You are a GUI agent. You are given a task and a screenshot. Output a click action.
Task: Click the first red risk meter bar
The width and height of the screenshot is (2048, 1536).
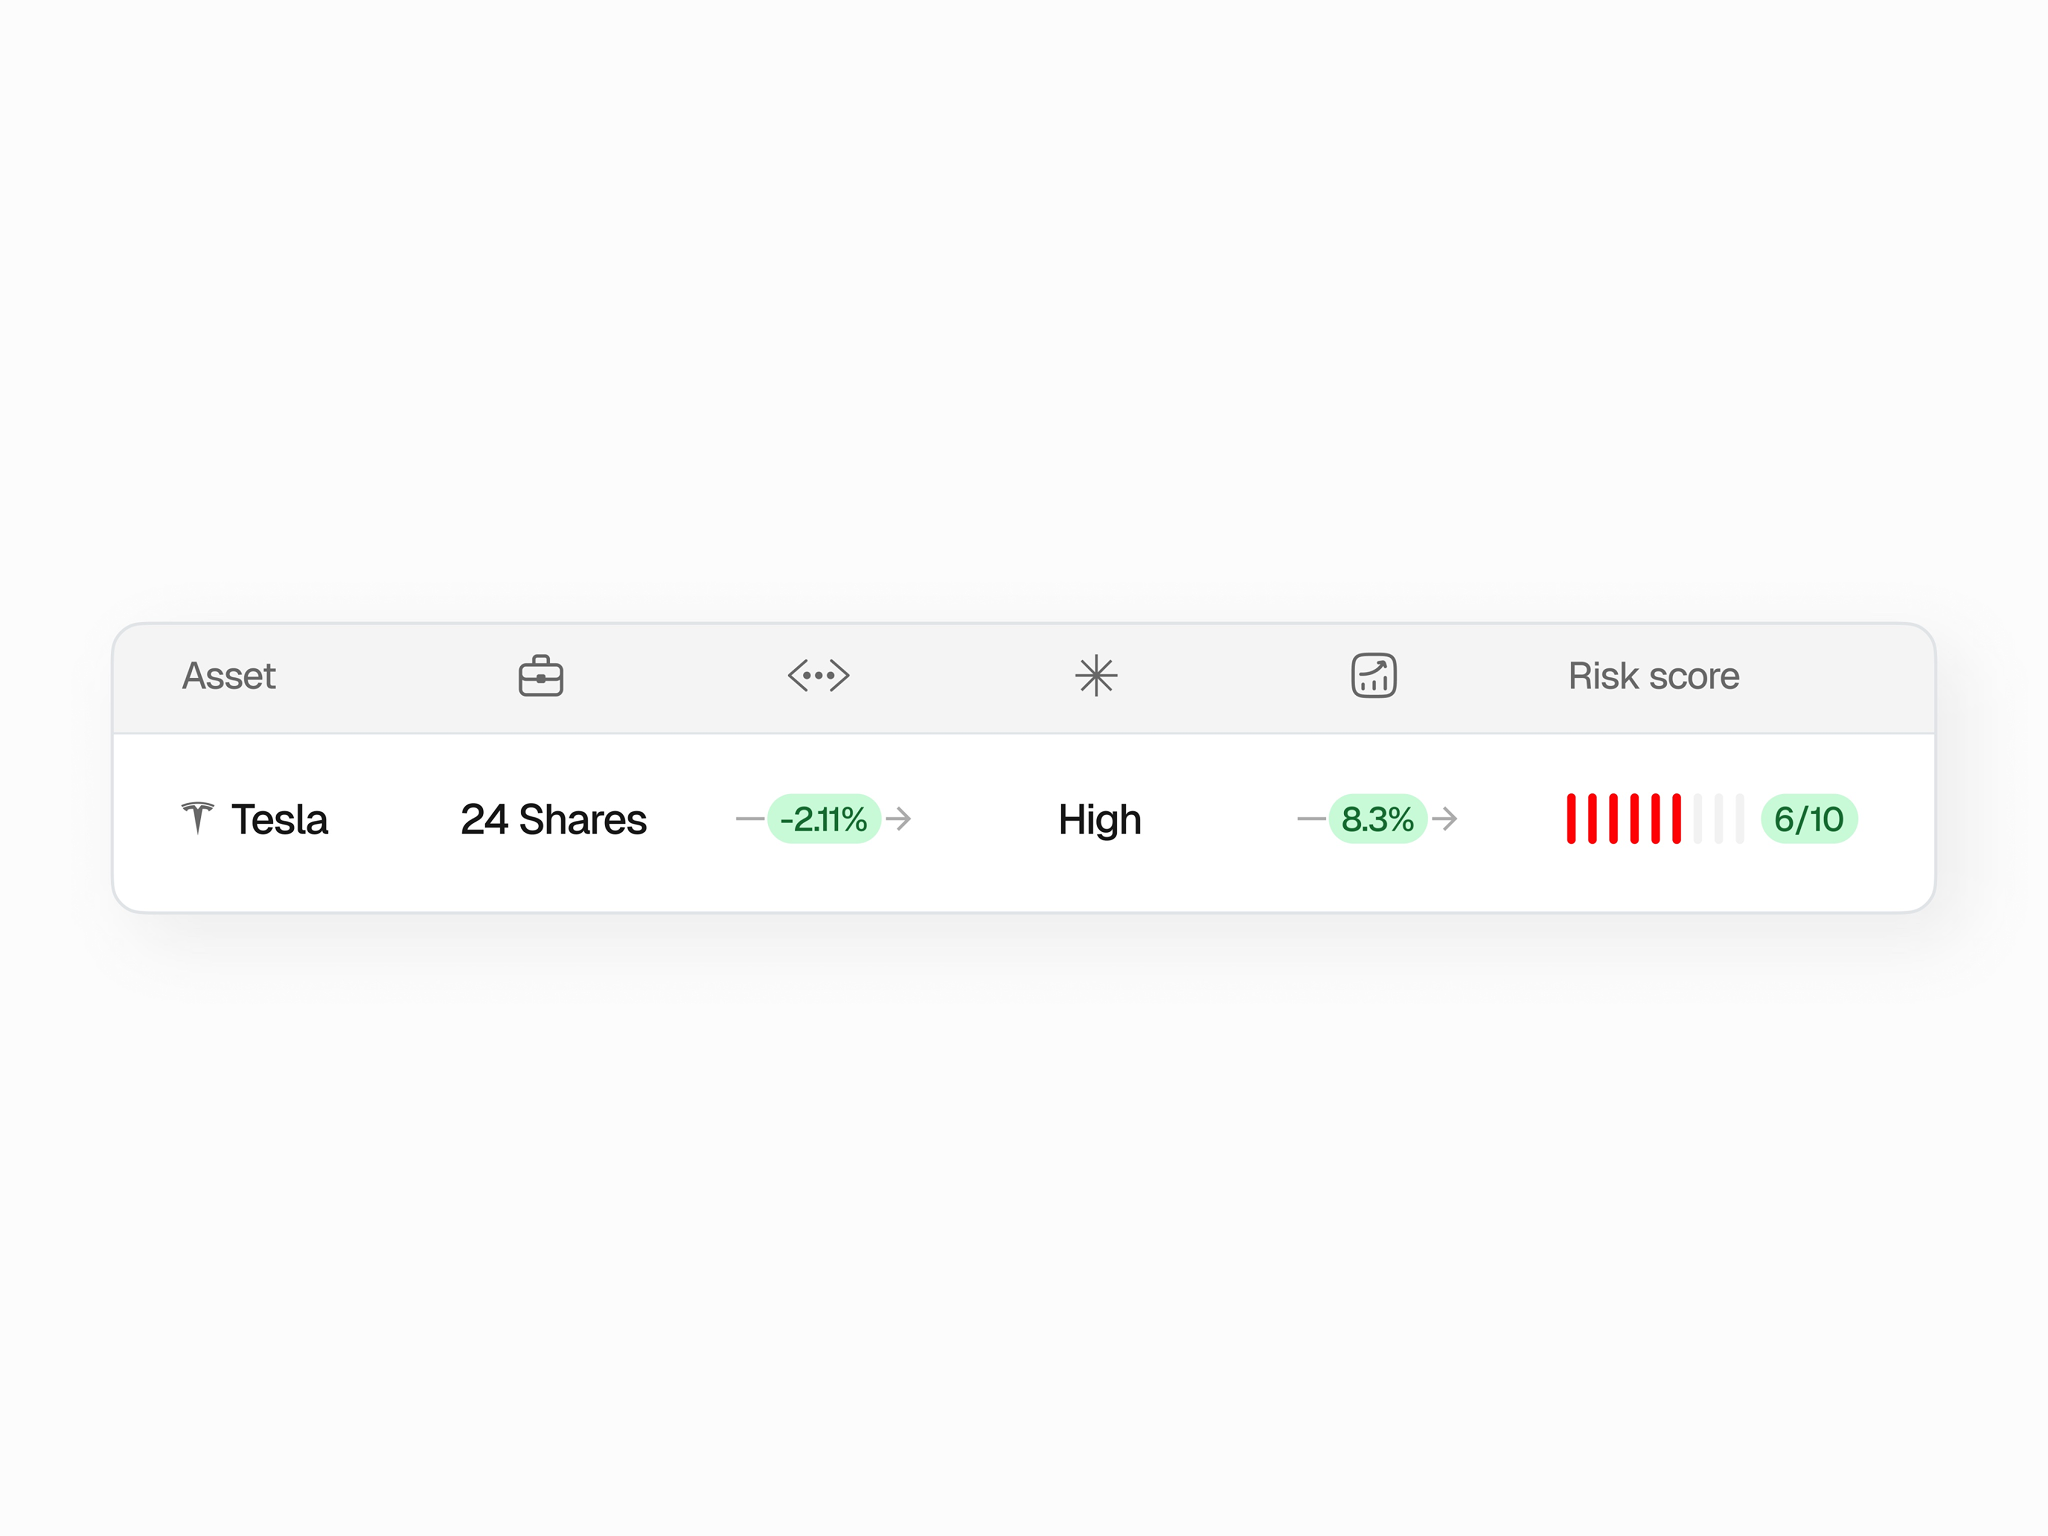click(x=1571, y=819)
